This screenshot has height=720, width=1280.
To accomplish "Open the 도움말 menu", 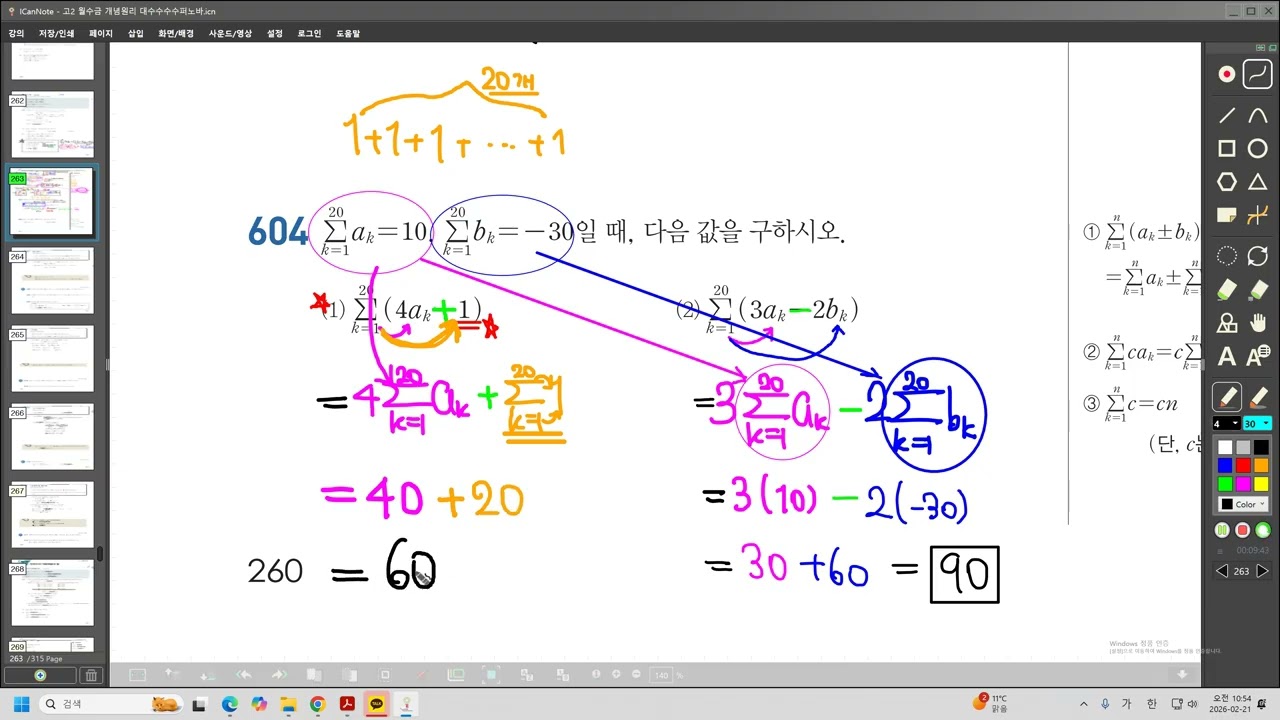I will click(x=347, y=33).
